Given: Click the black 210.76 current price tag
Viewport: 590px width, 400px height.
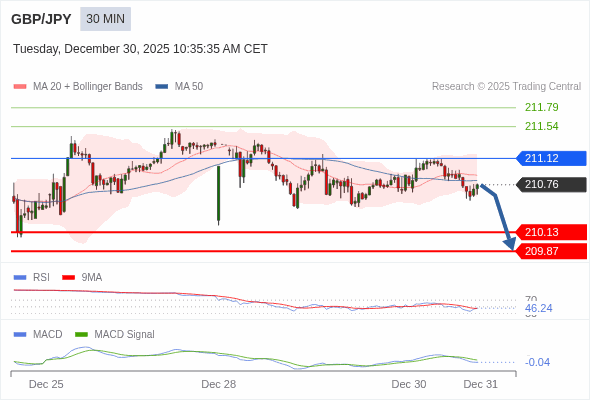Looking at the screenshot, I should click(x=551, y=184).
